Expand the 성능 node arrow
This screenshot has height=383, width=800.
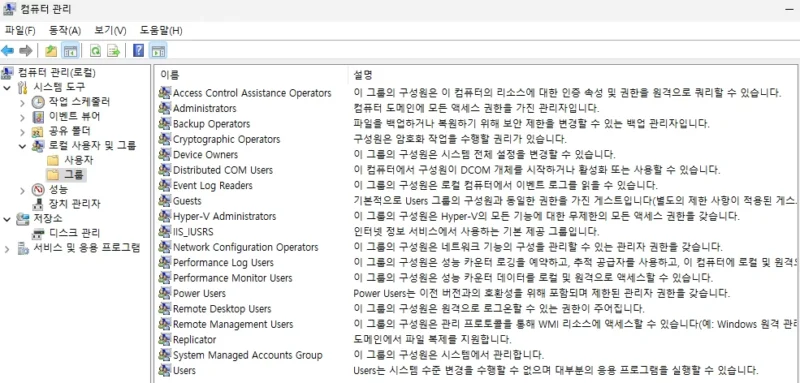[x=22, y=190]
